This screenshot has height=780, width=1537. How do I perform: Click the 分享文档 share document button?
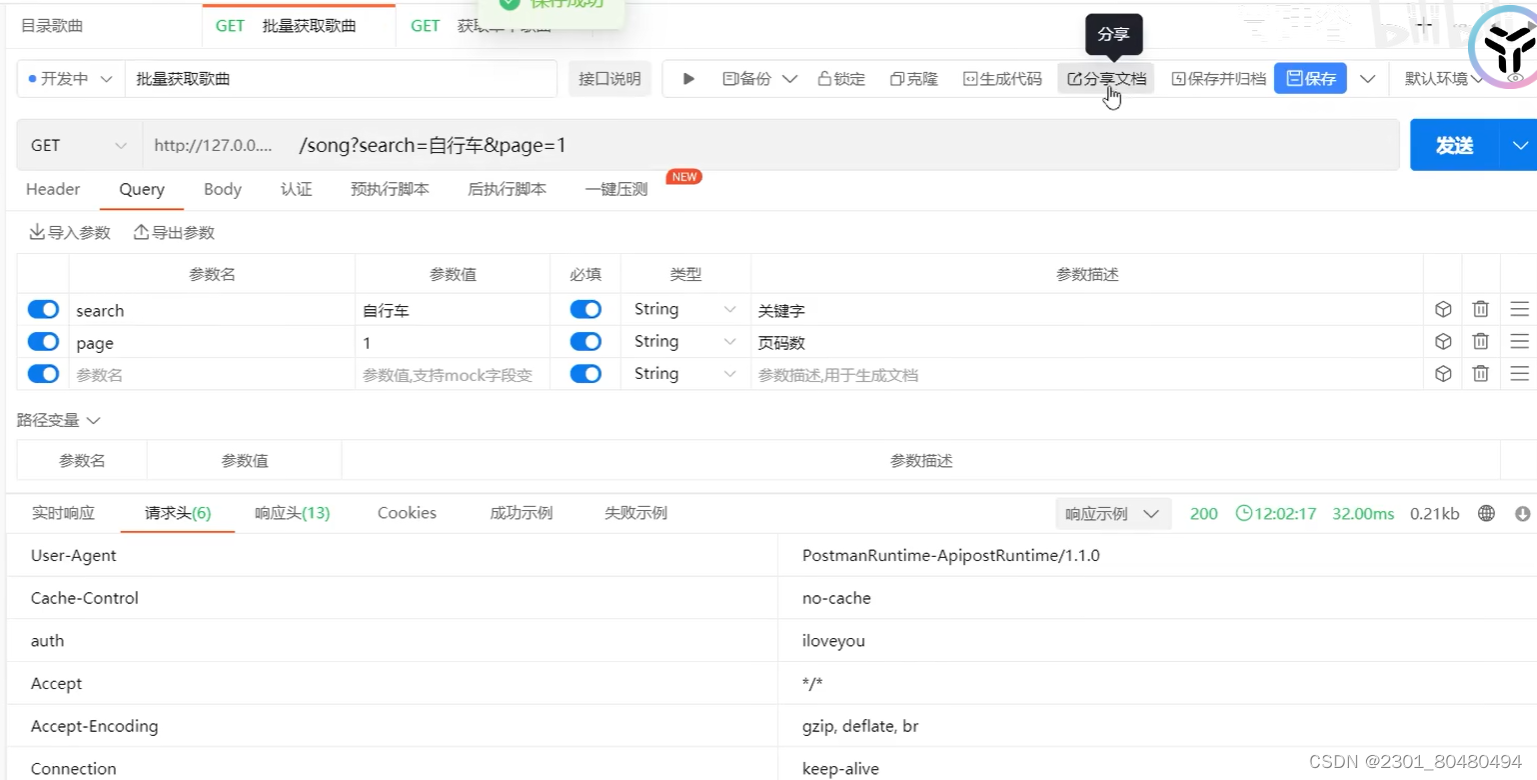point(1106,78)
